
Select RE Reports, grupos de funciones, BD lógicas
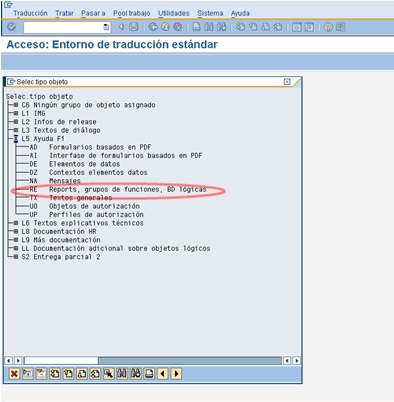118,189
